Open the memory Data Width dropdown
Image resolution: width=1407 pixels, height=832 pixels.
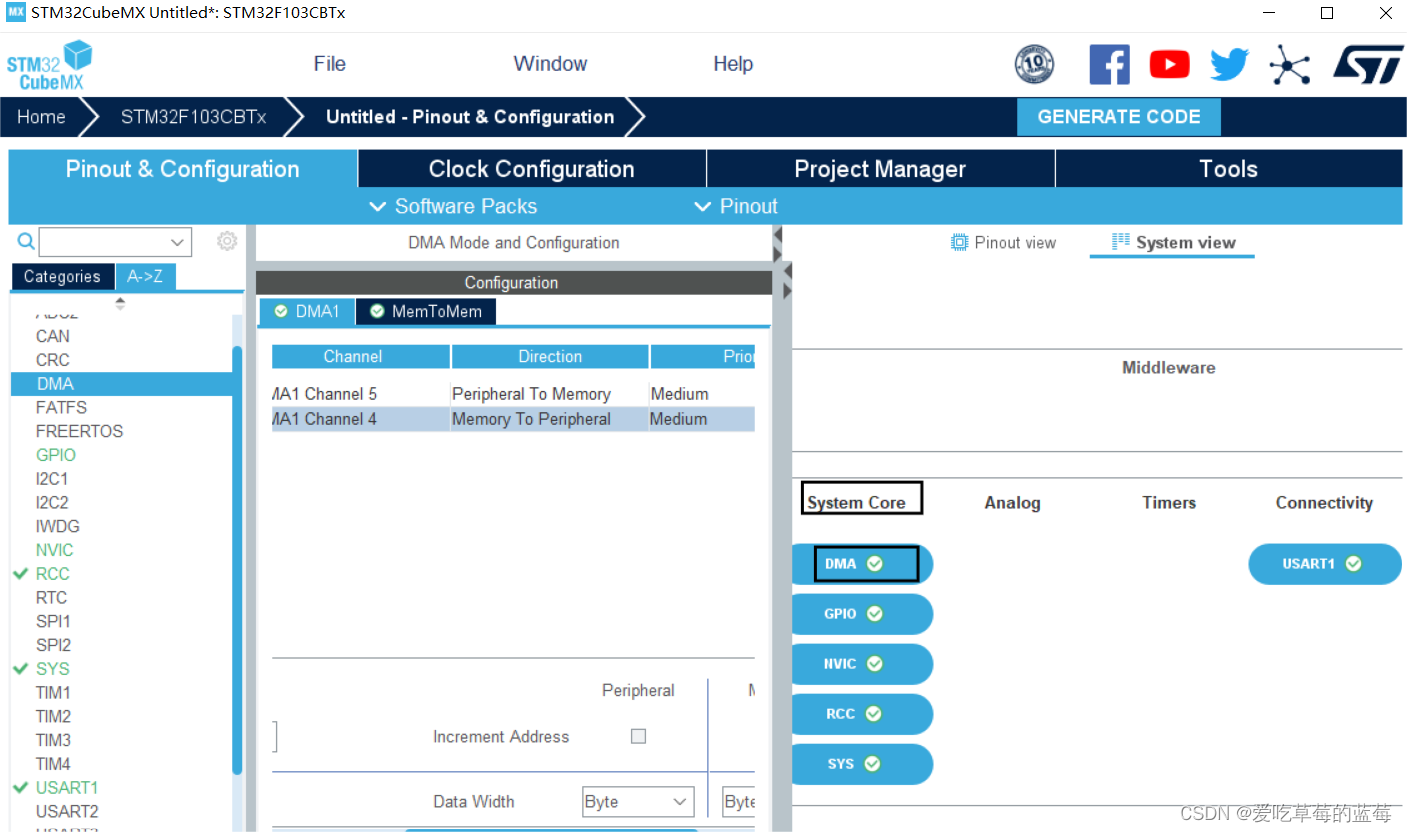pos(739,802)
